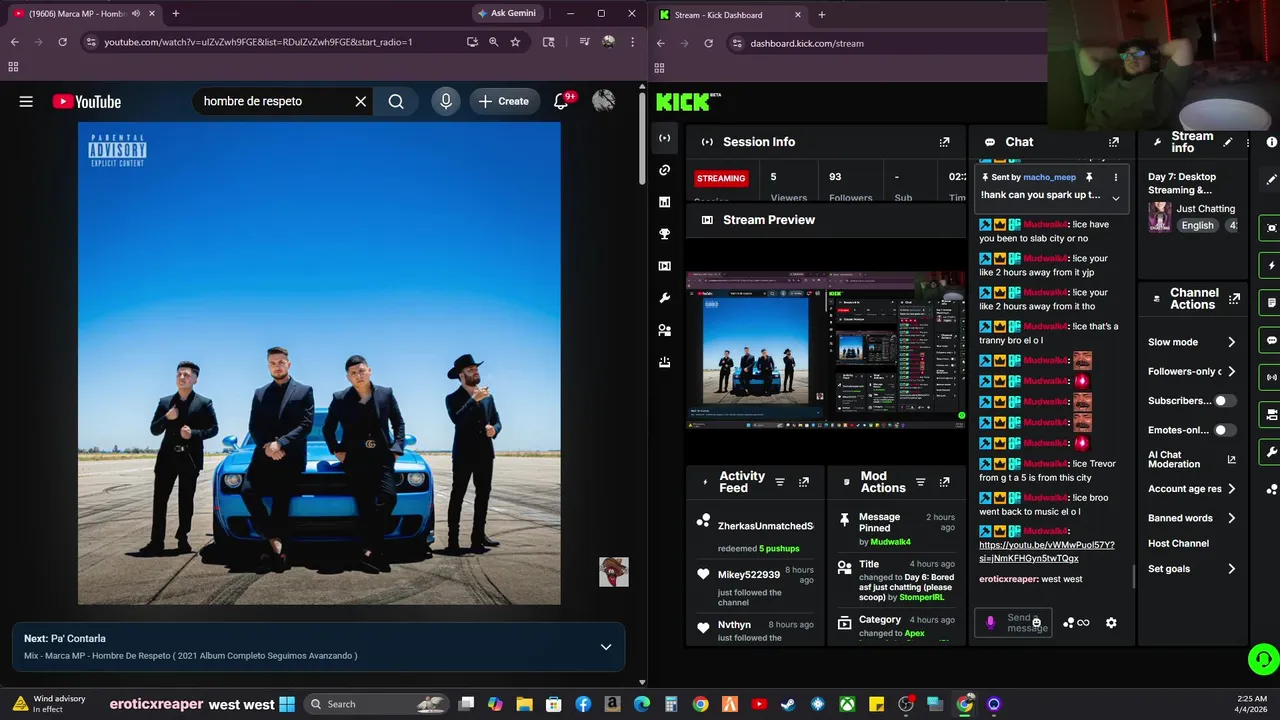1280x720 pixels.
Task: Open trophy achievements icon in Kick sidebar
Action: pyautogui.click(x=664, y=234)
